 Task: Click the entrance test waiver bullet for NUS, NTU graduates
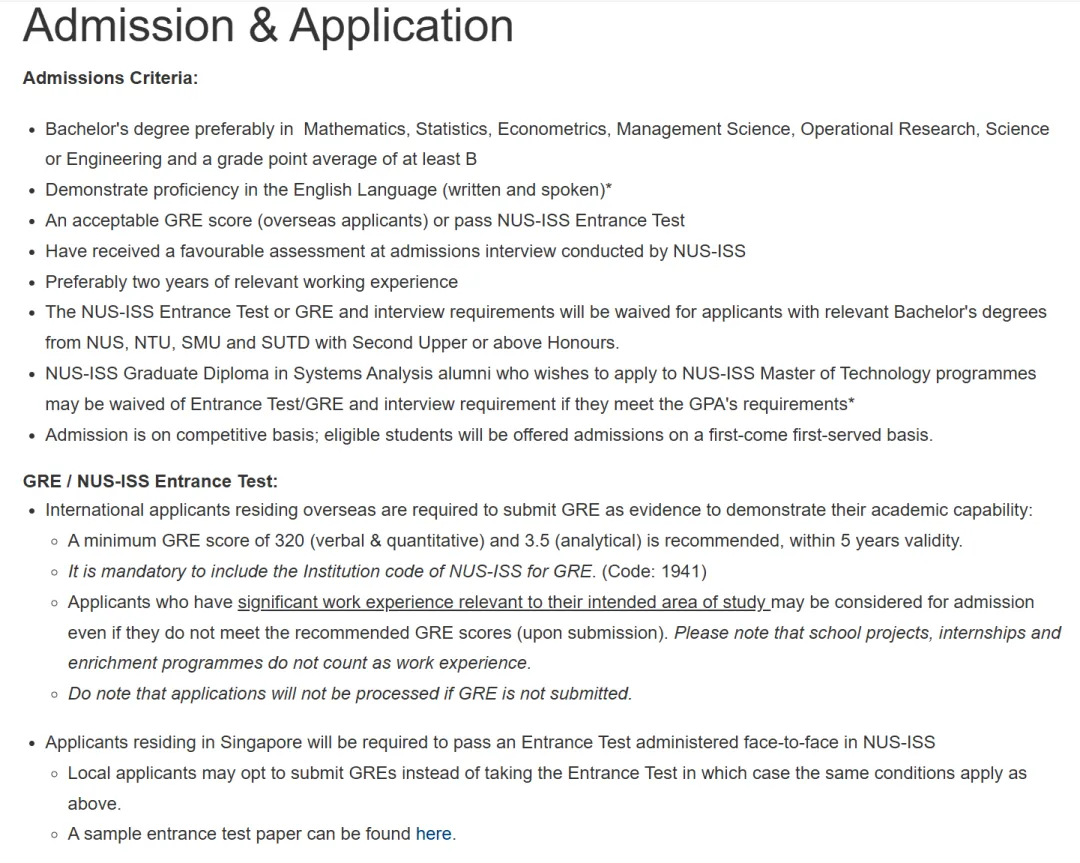[x=545, y=312]
